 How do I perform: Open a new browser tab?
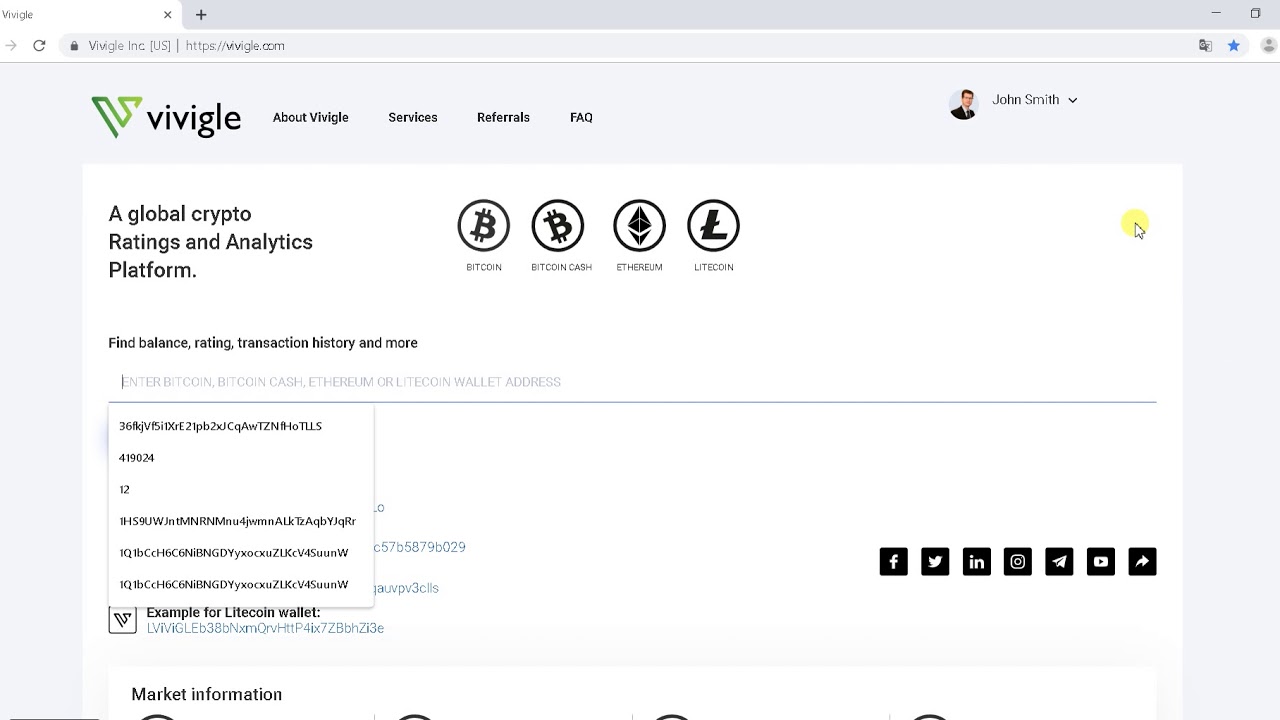(x=201, y=15)
